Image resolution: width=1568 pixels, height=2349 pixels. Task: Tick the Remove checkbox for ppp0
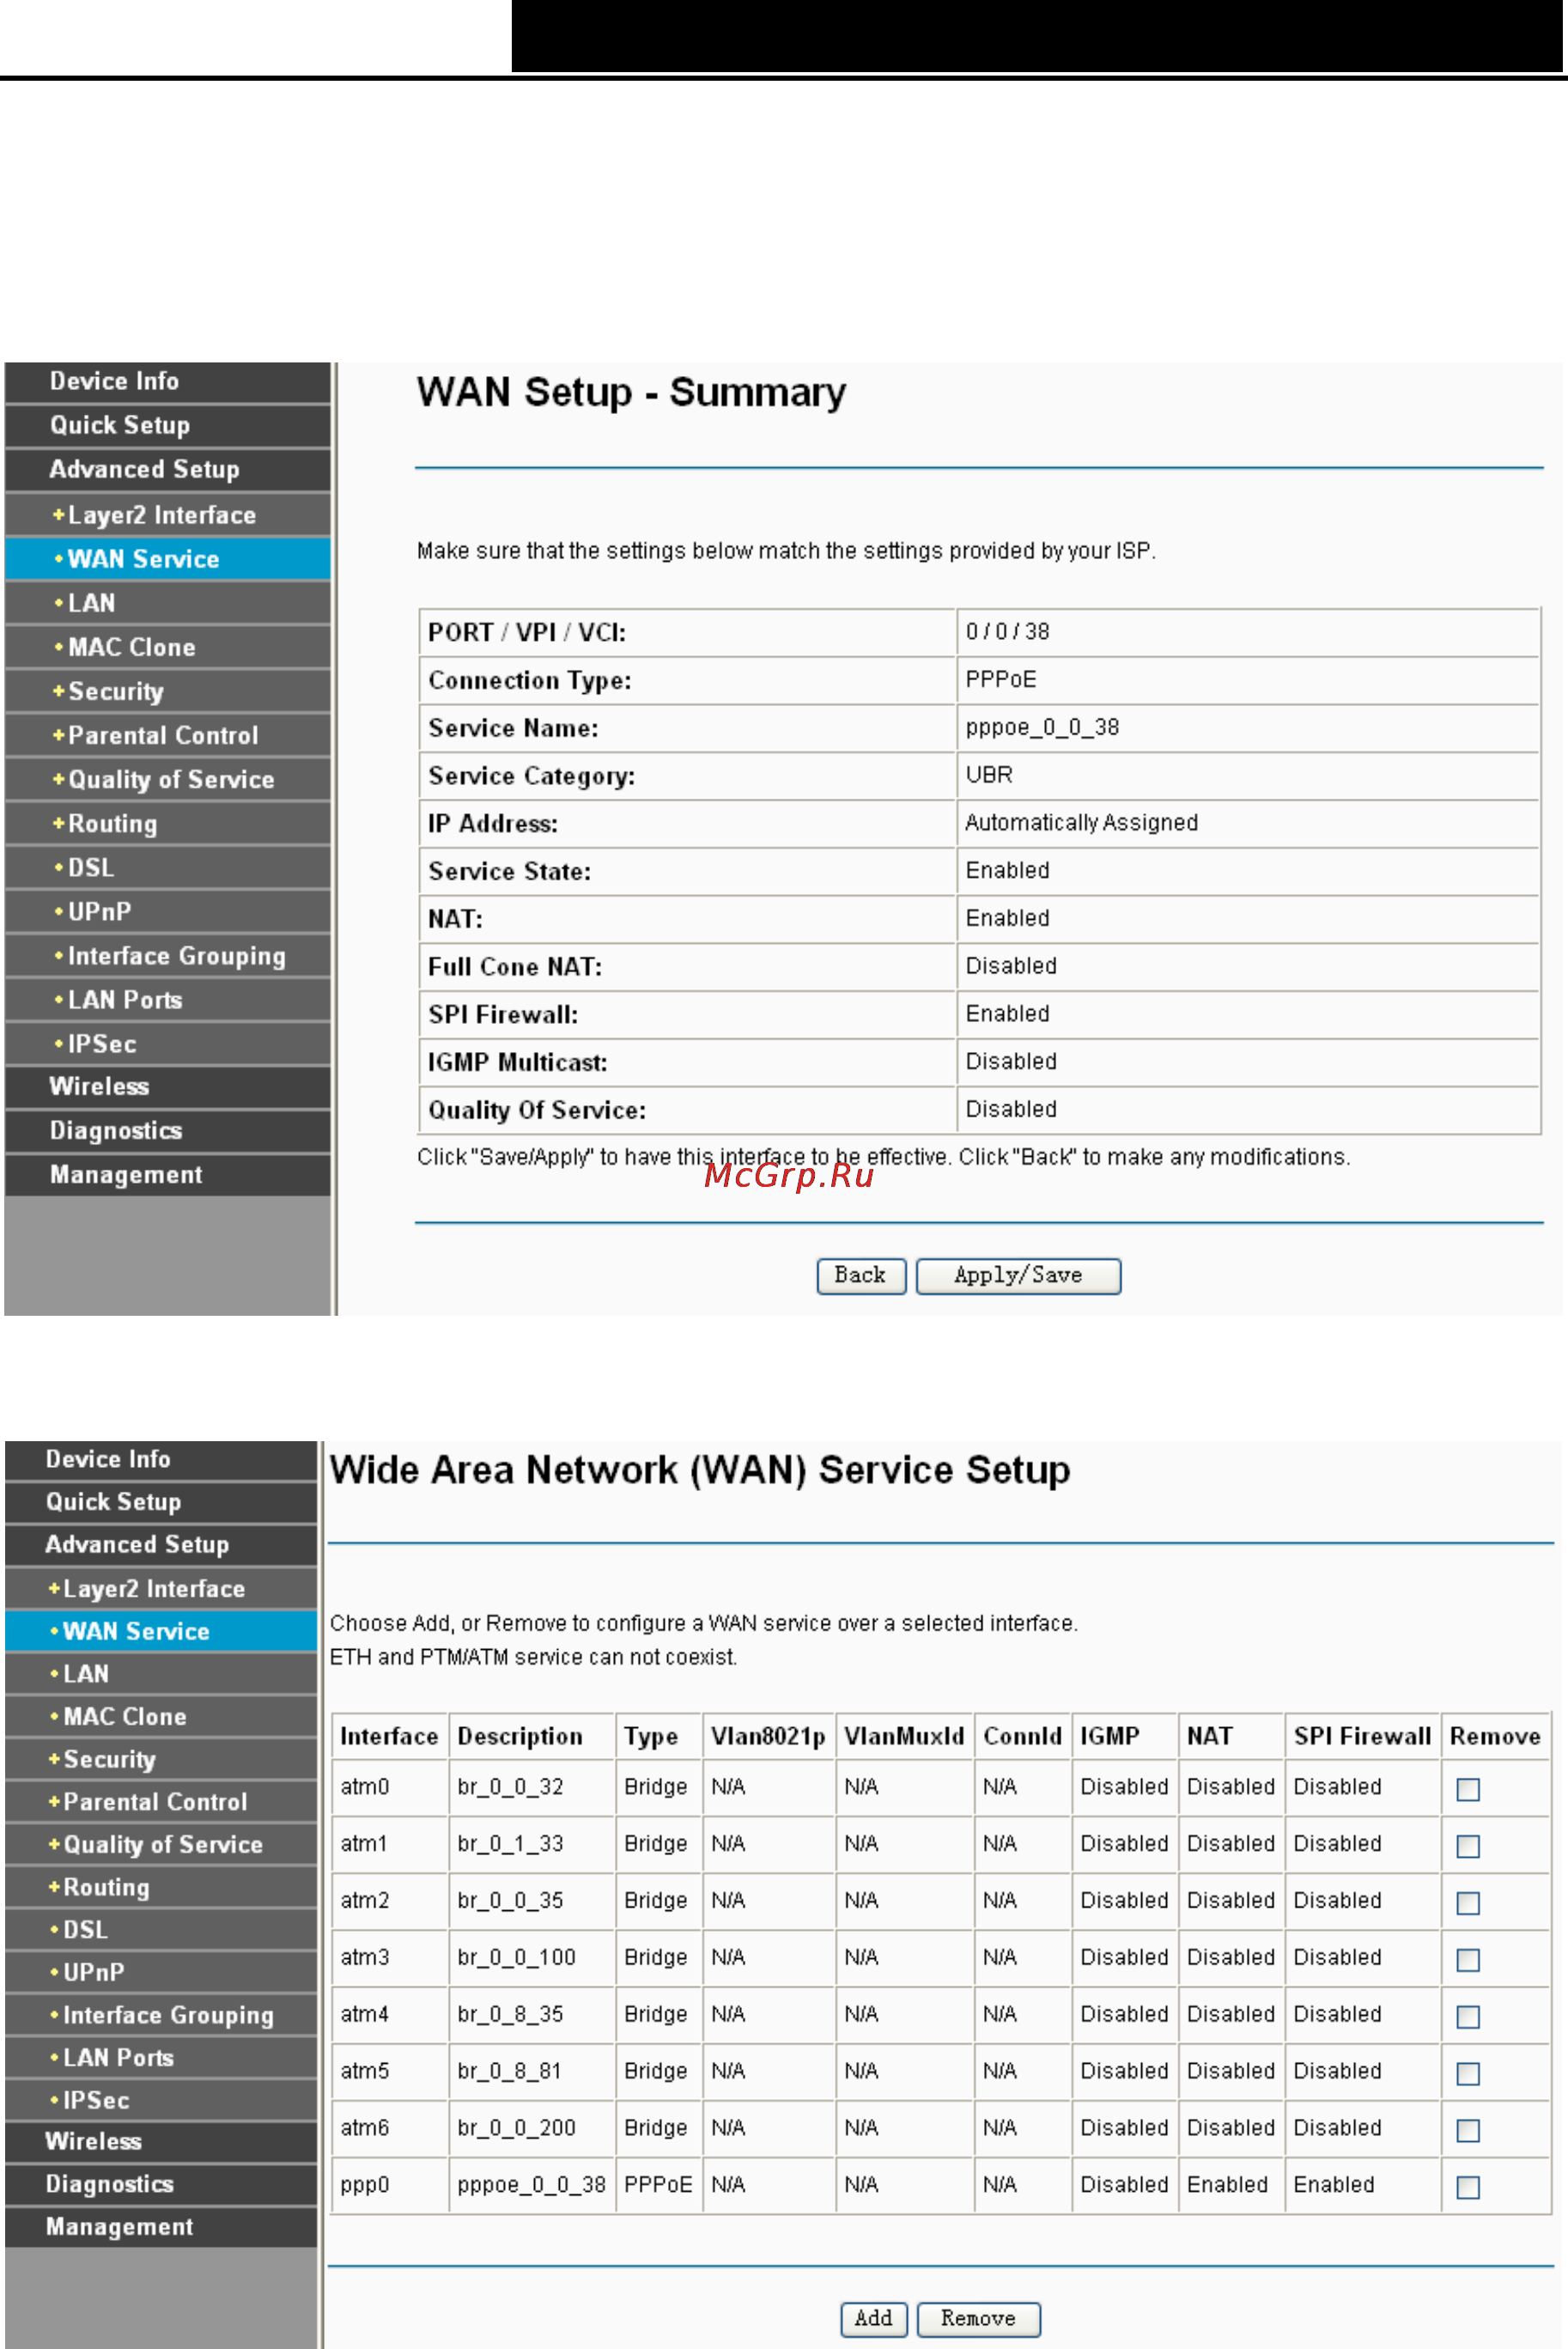click(1467, 2188)
